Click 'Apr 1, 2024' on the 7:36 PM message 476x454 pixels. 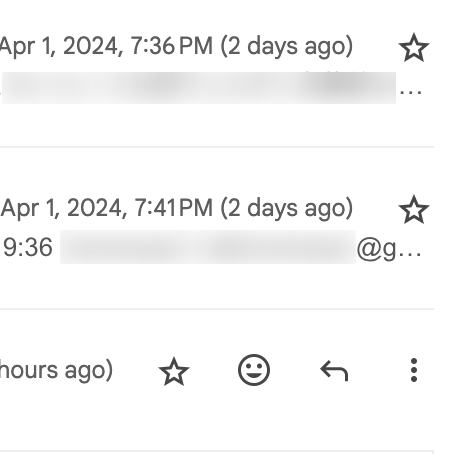point(62,47)
